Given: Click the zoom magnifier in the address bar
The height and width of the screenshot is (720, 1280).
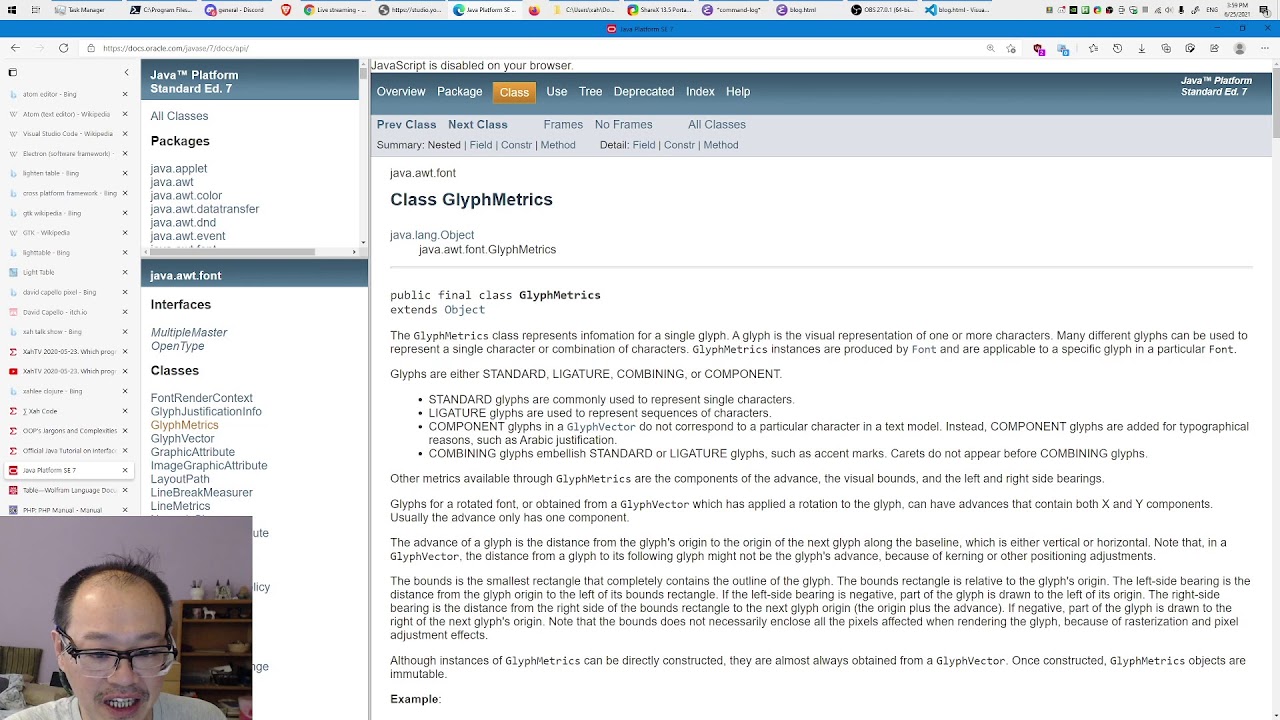Looking at the screenshot, I should (x=991, y=48).
